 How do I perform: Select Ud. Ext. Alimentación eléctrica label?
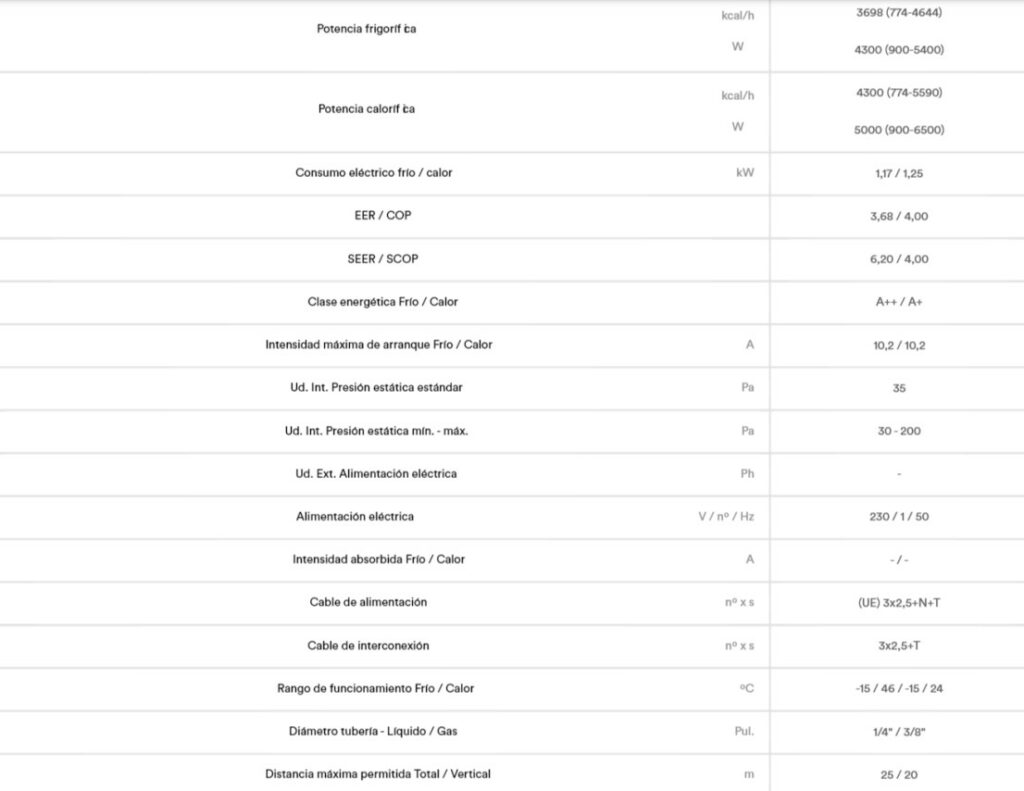[x=376, y=474]
